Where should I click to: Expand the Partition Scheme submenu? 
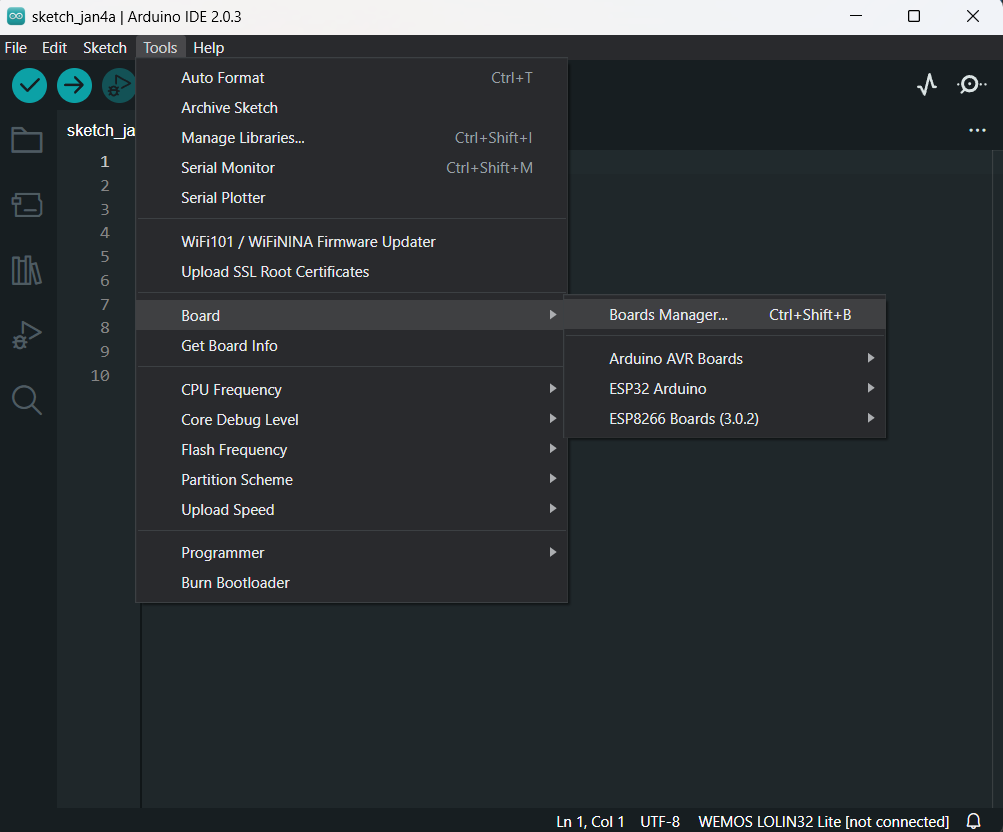click(352, 480)
